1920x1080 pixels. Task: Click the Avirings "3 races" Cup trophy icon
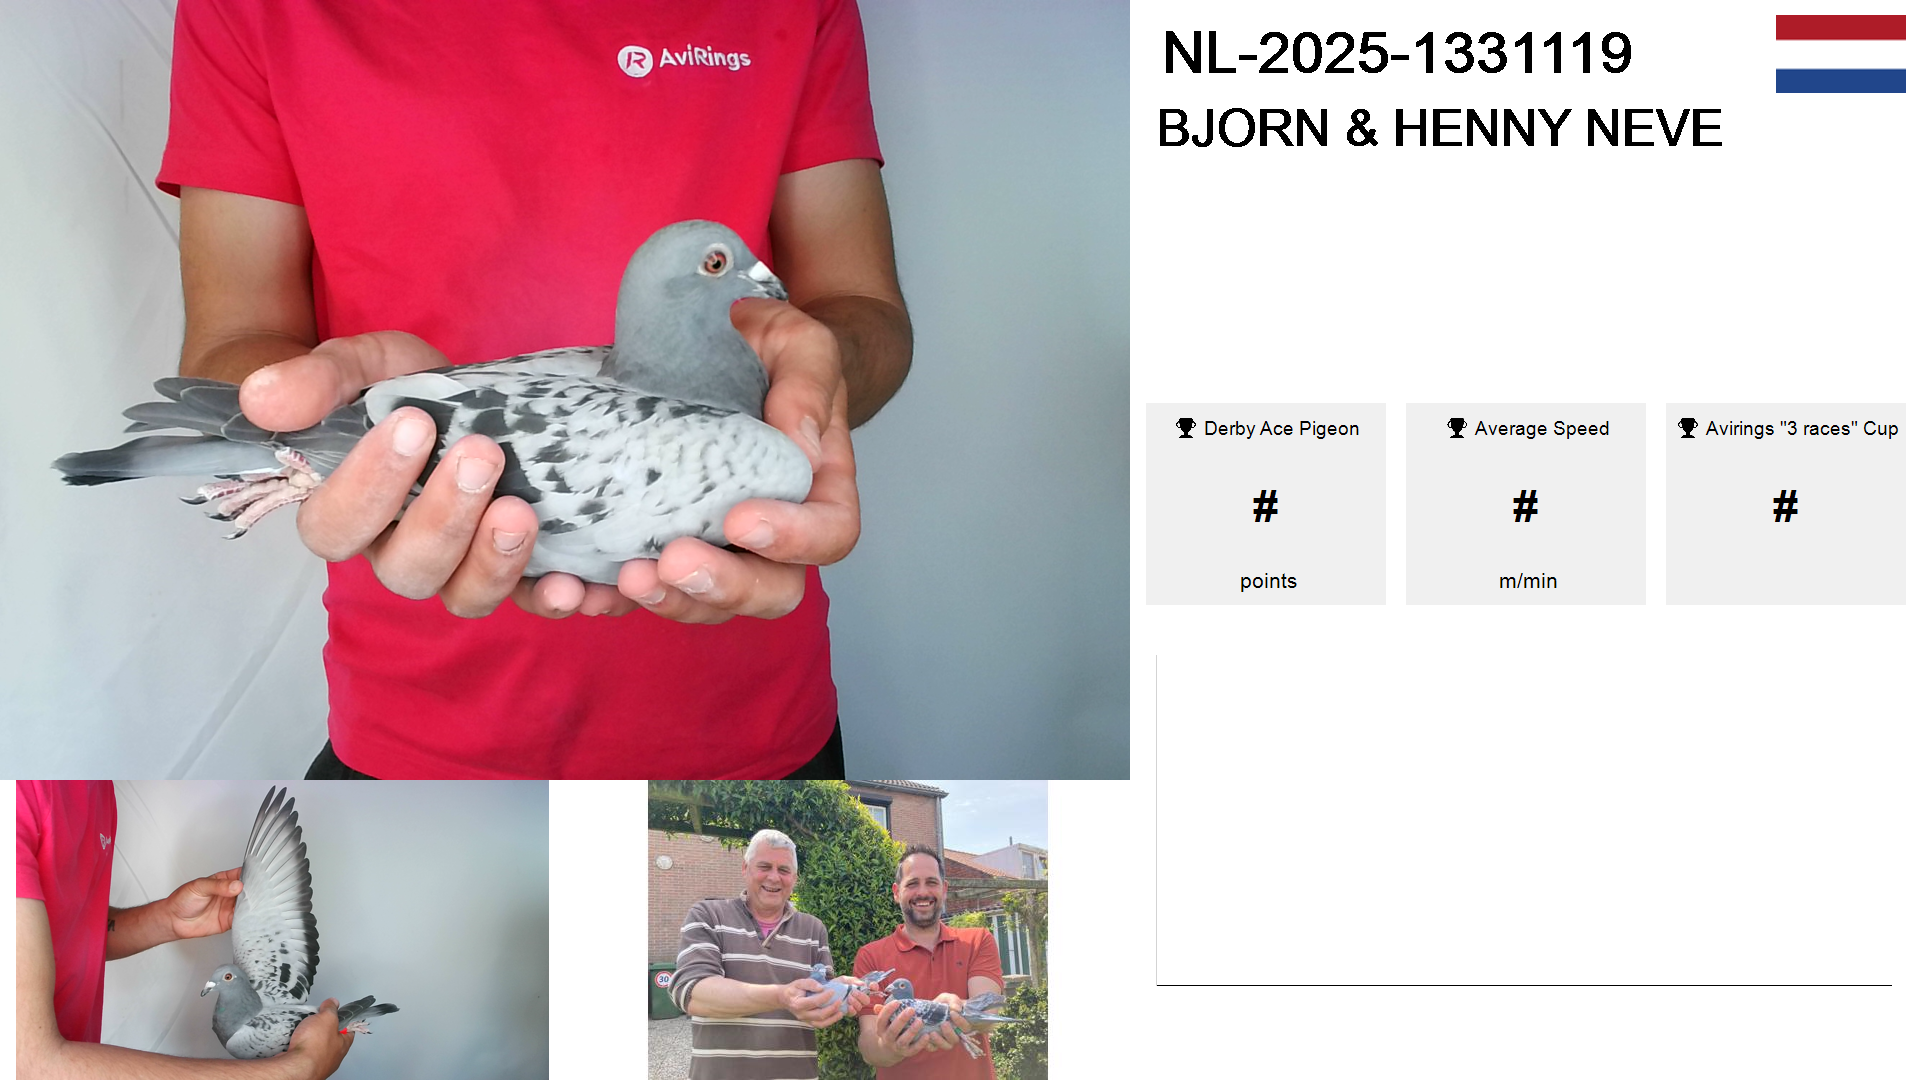pos(1688,428)
